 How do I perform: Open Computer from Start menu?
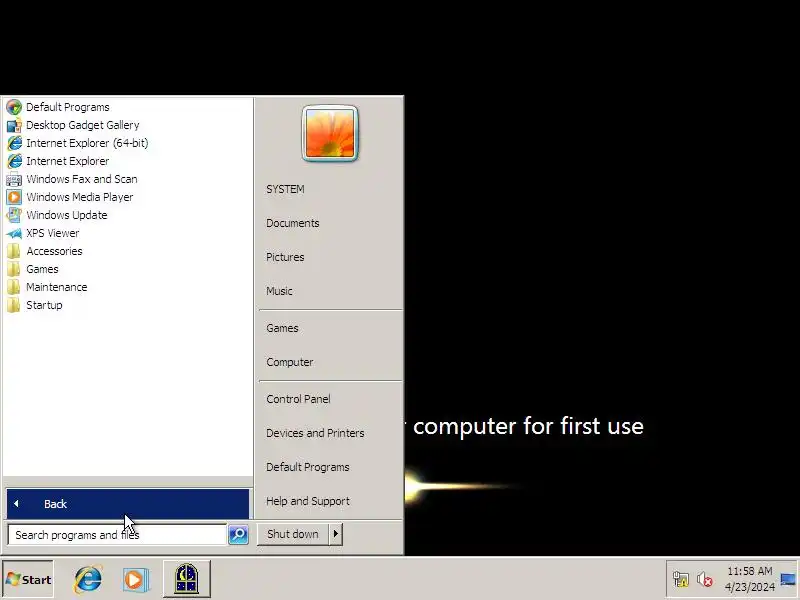(289, 362)
